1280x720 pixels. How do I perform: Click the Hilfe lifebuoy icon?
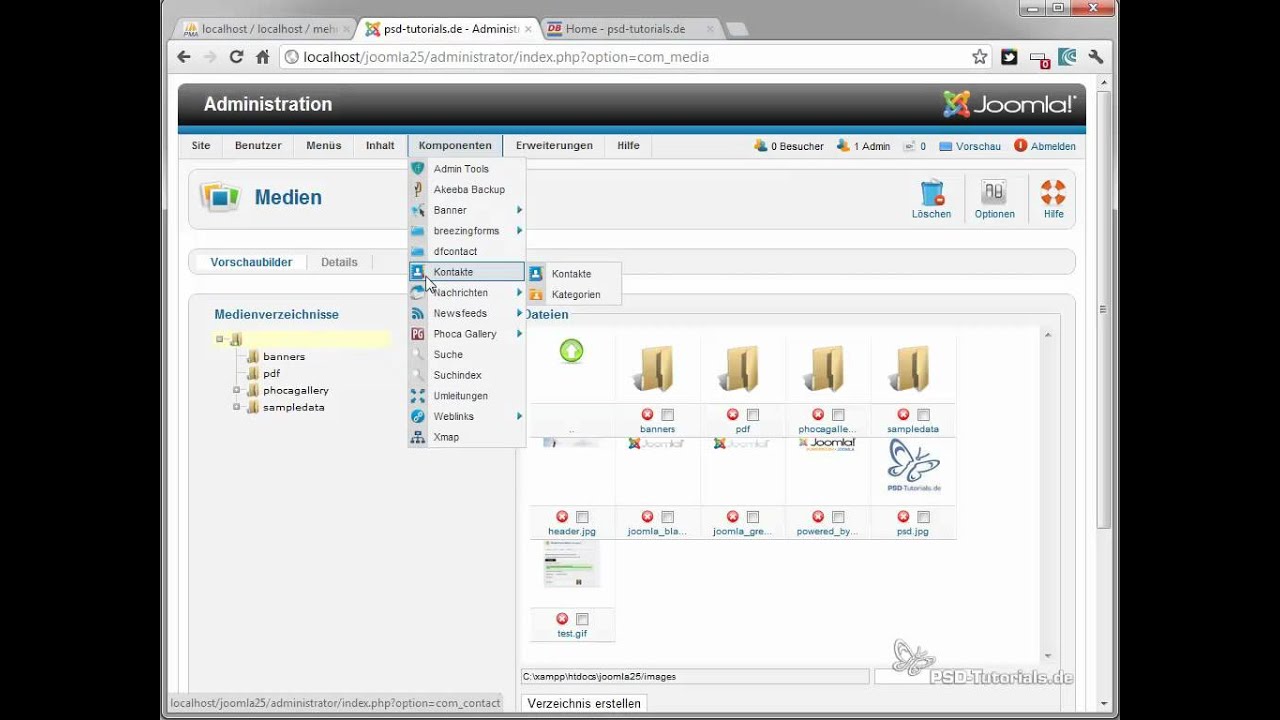pyautogui.click(x=1053, y=192)
